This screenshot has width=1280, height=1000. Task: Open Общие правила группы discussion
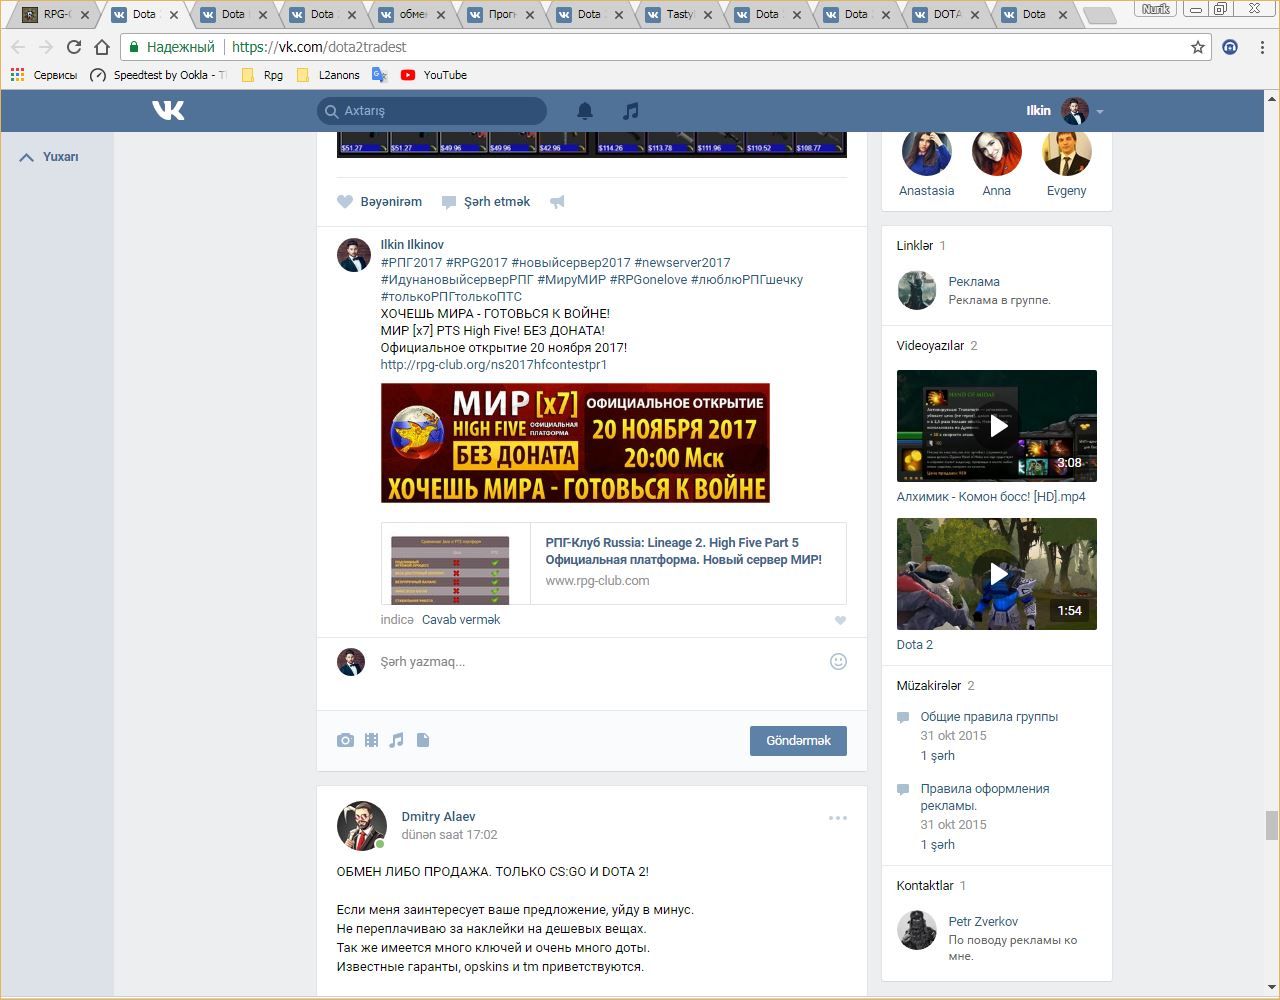pyautogui.click(x=989, y=717)
